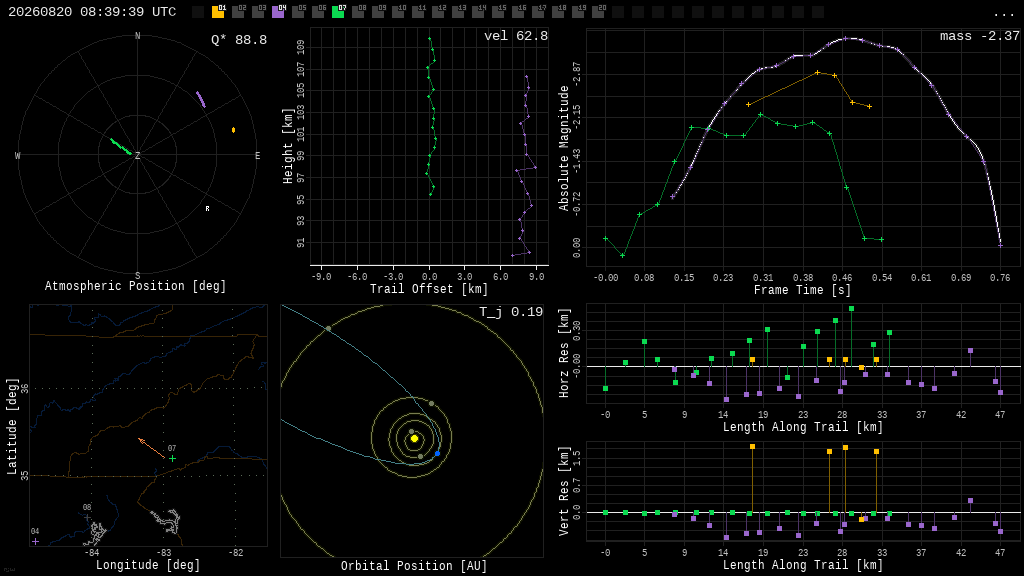1024x576 pixels.
Task: Click the Sun in the orbital plot
Action: [x=414, y=438]
